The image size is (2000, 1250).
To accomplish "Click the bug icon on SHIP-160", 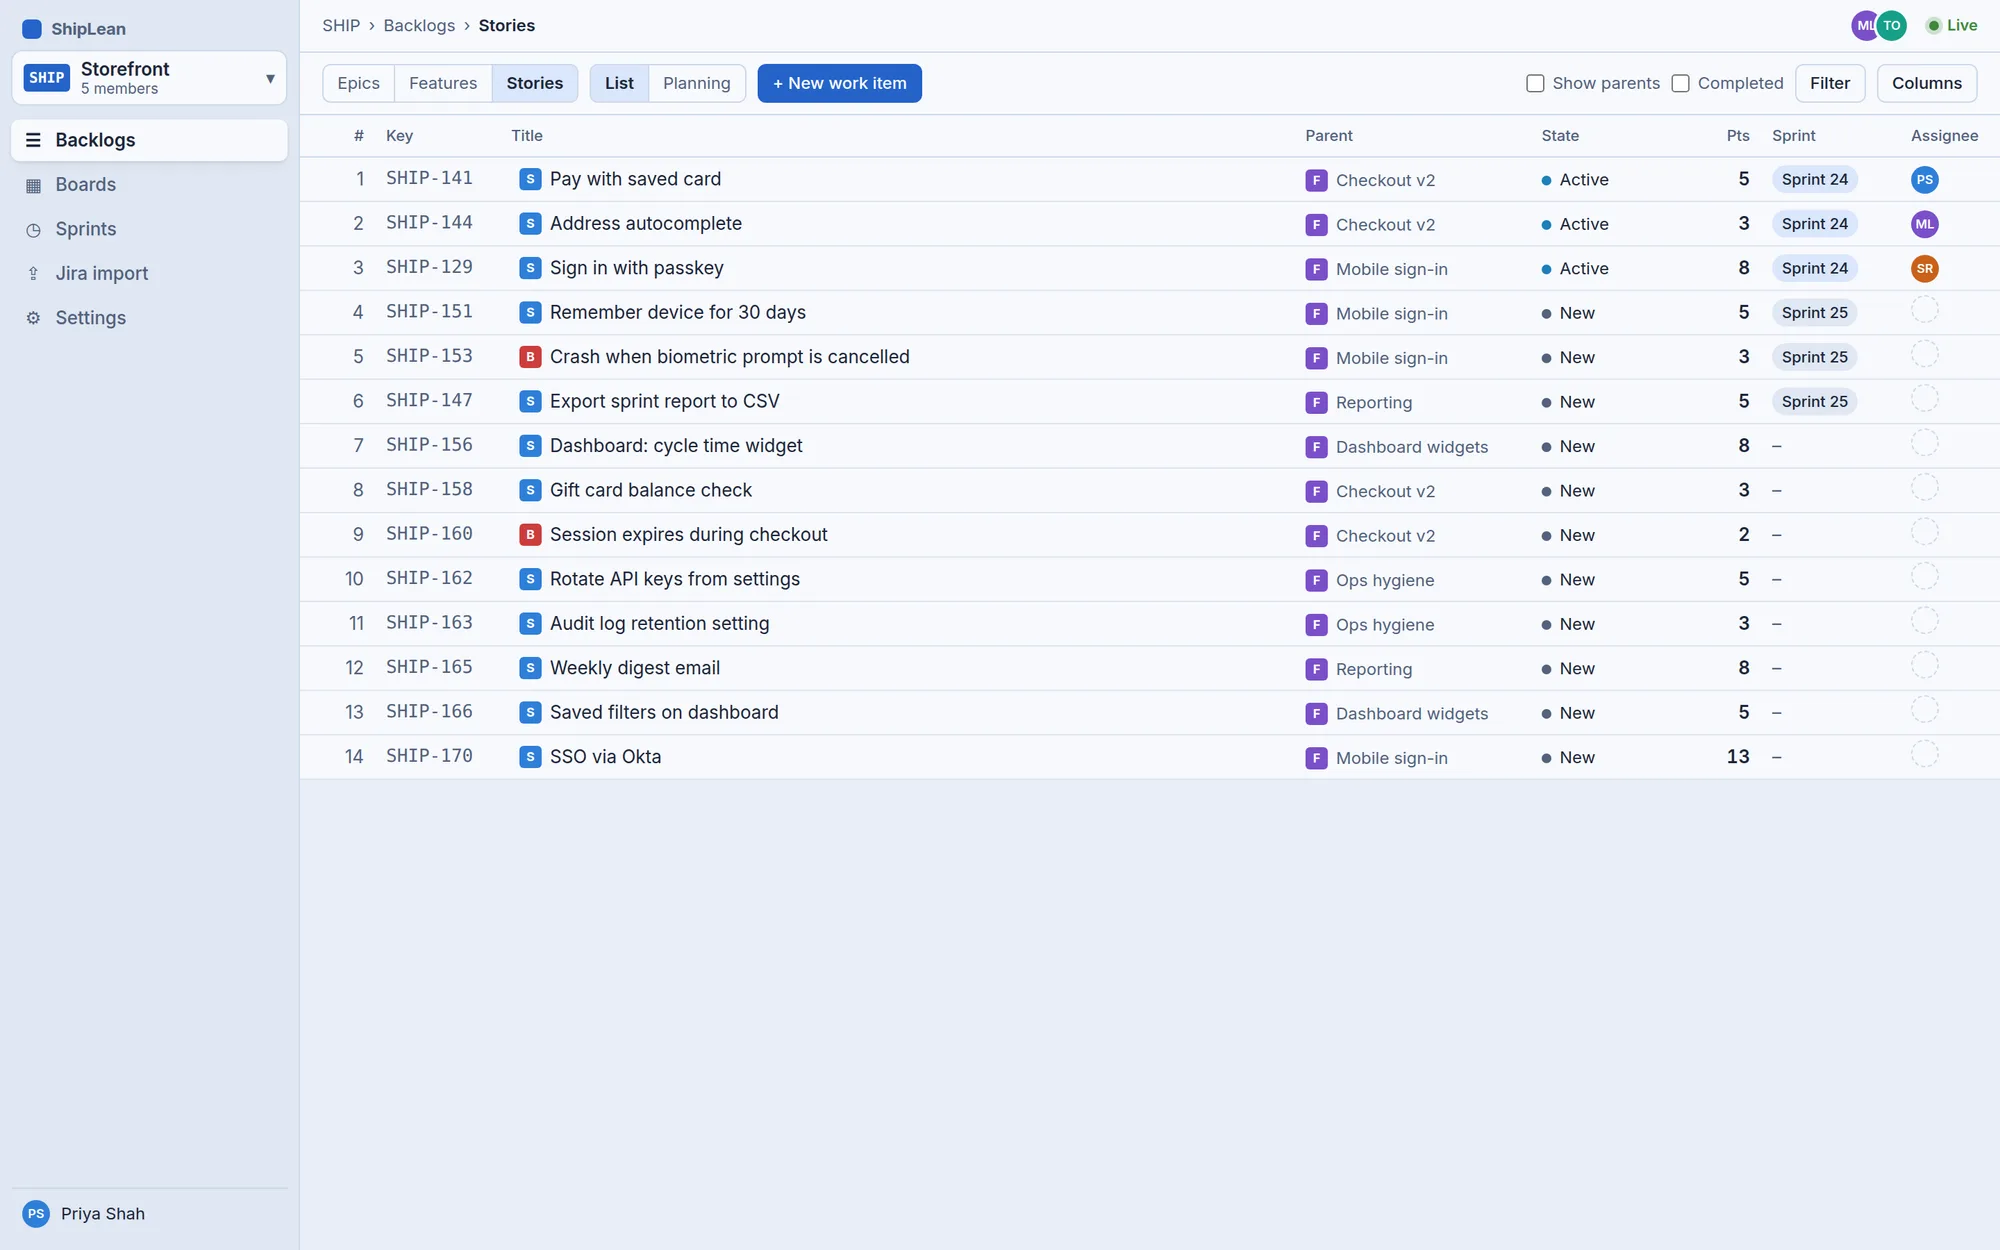I will [530, 535].
